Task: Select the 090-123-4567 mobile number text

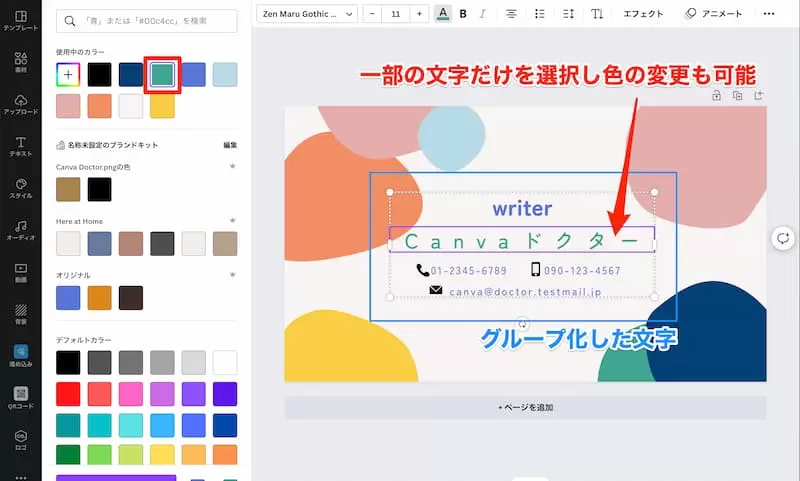Action: 582,270
